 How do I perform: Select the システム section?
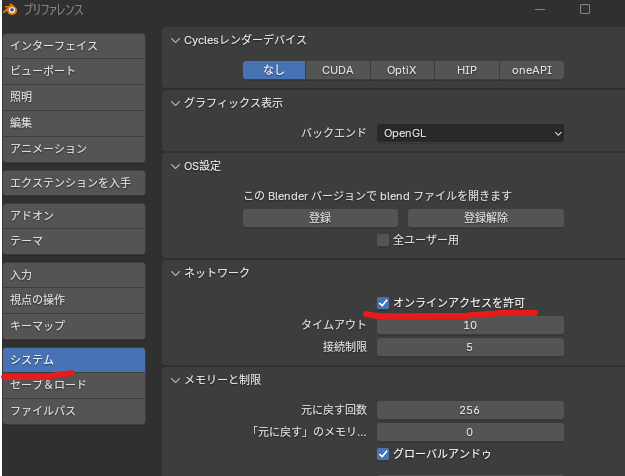[x=74, y=360]
